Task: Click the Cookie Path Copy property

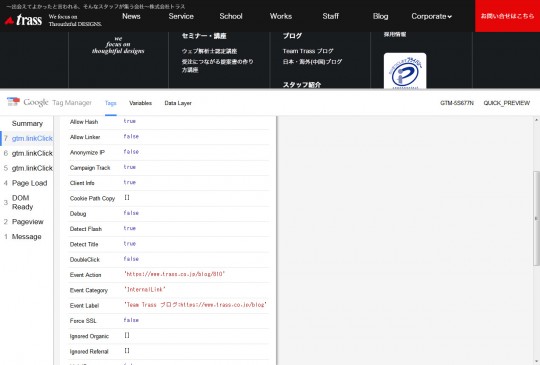Action: [92, 198]
